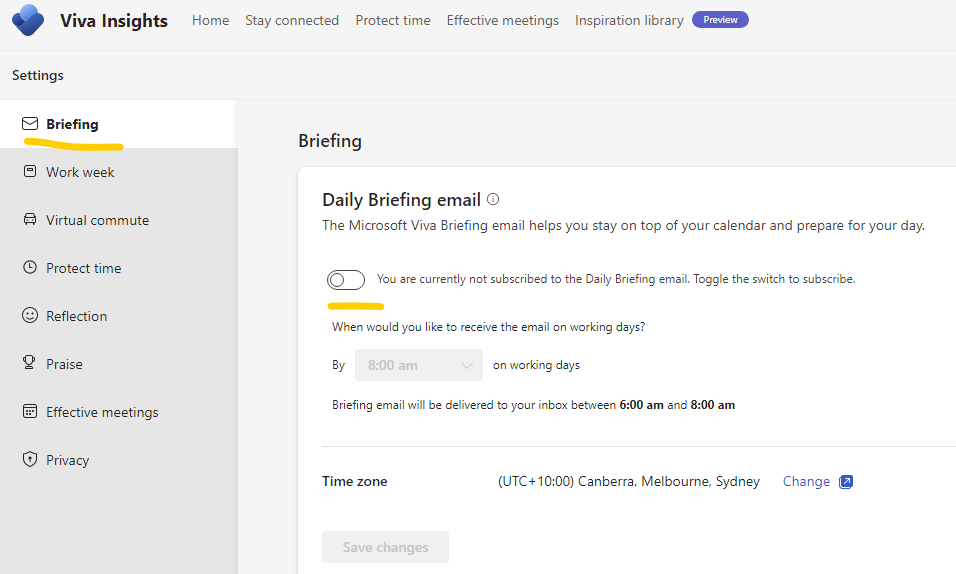
Task: Open the 8:00 am delivery time dropdown
Action: point(419,365)
